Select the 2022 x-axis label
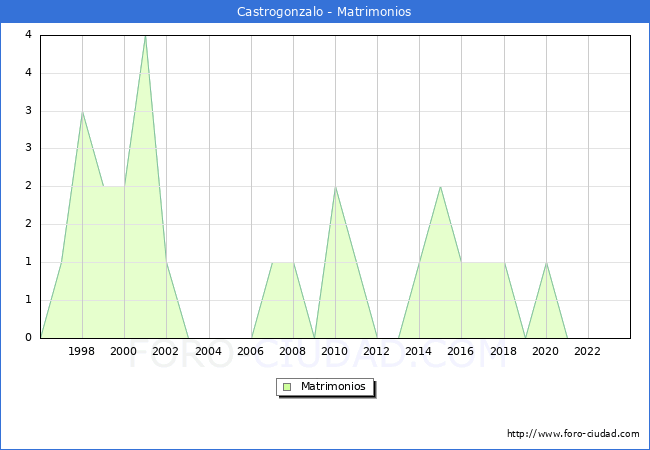This screenshot has width=650, height=450. [588, 351]
